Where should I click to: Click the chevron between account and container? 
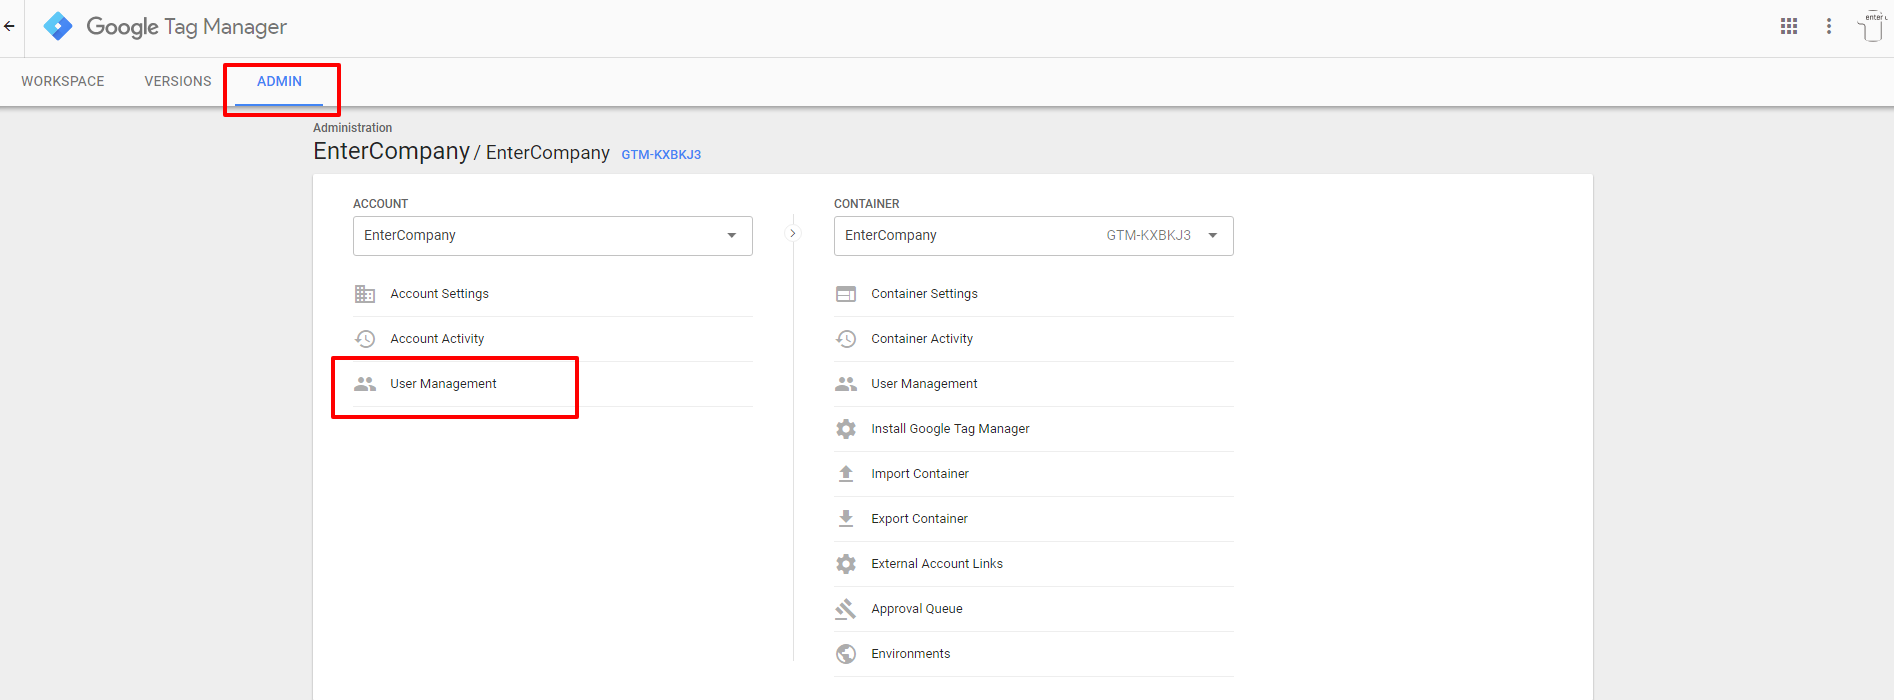click(x=793, y=233)
